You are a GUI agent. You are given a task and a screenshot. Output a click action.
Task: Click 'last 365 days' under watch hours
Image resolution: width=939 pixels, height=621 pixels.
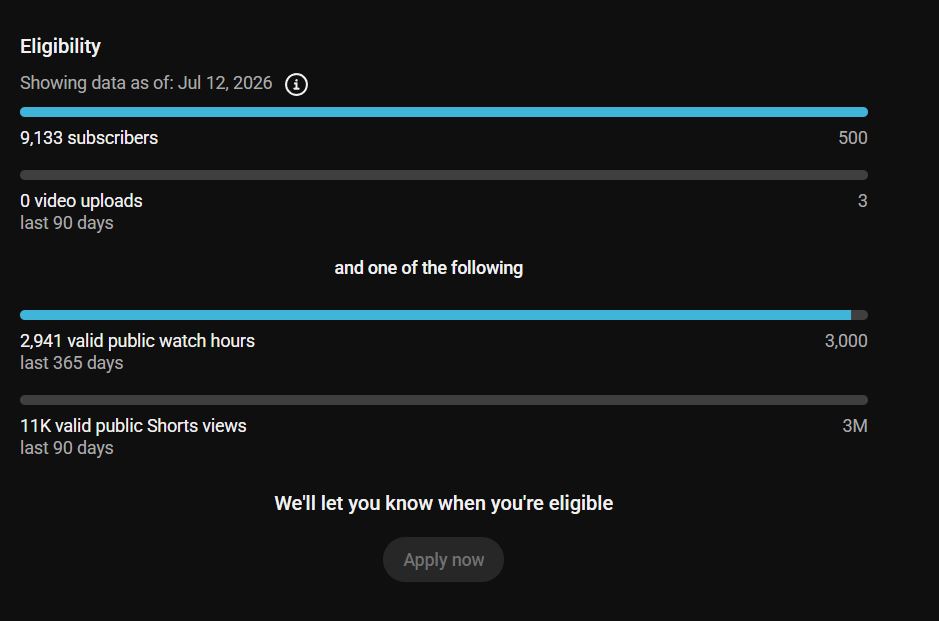click(x=72, y=363)
